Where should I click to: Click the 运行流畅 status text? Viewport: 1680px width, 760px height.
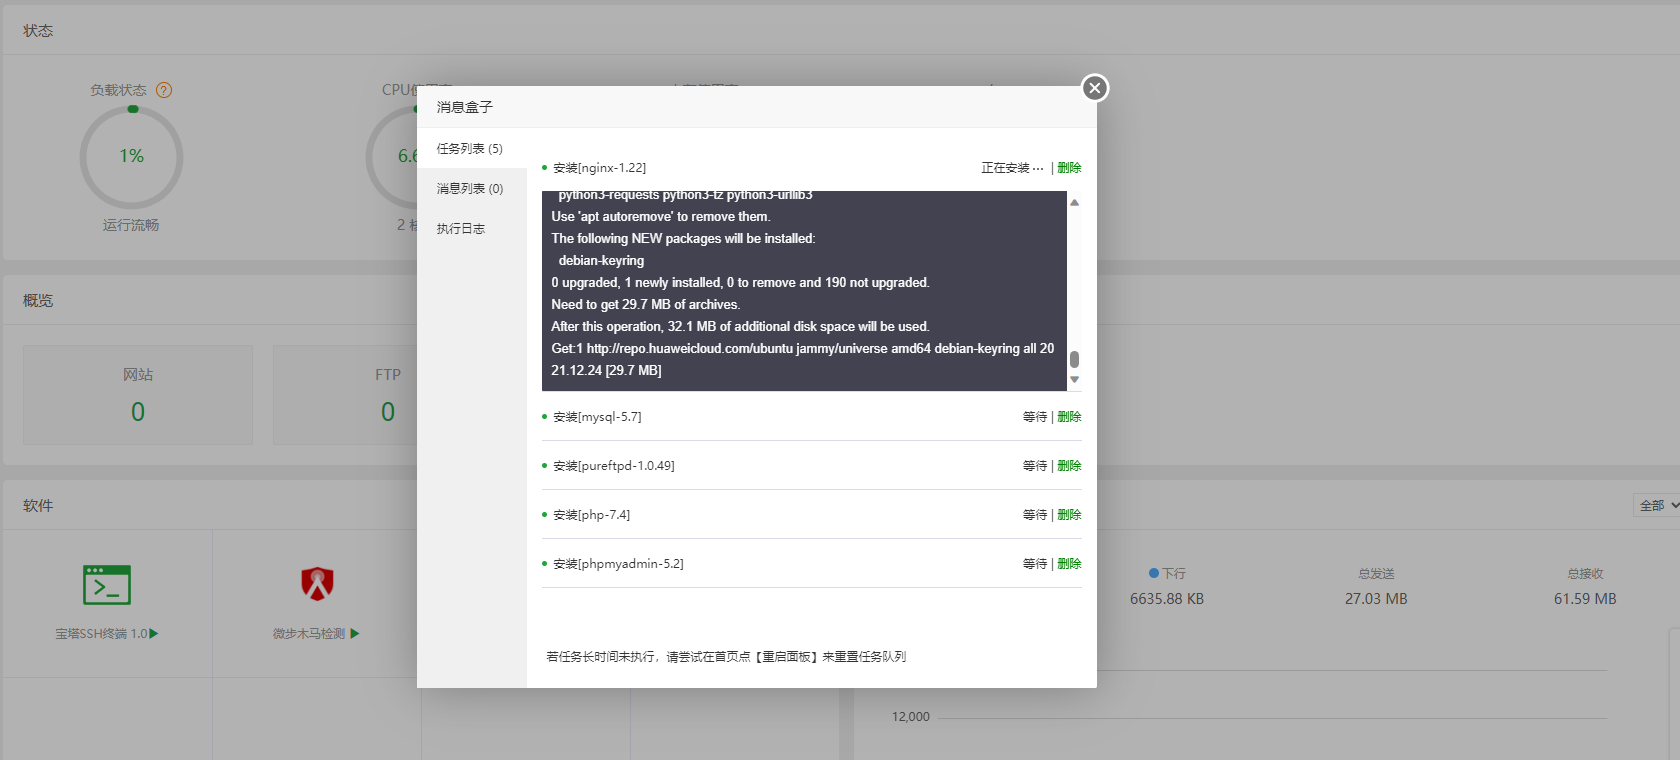click(x=131, y=225)
